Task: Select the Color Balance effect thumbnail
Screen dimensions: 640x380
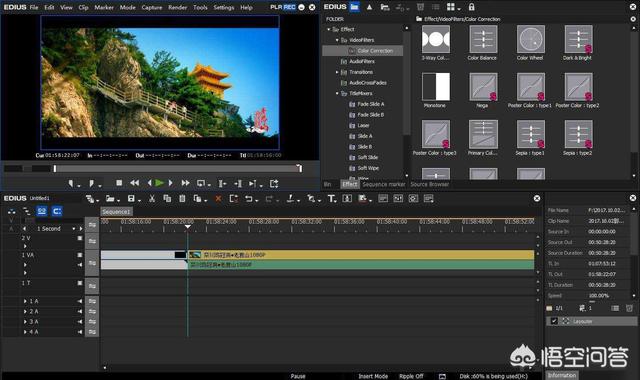Action: [483, 39]
